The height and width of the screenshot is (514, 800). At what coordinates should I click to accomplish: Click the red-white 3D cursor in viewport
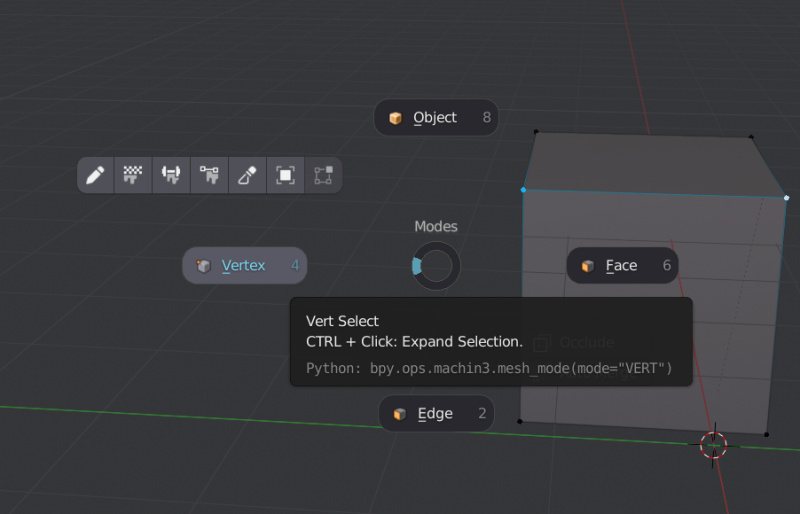713,445
